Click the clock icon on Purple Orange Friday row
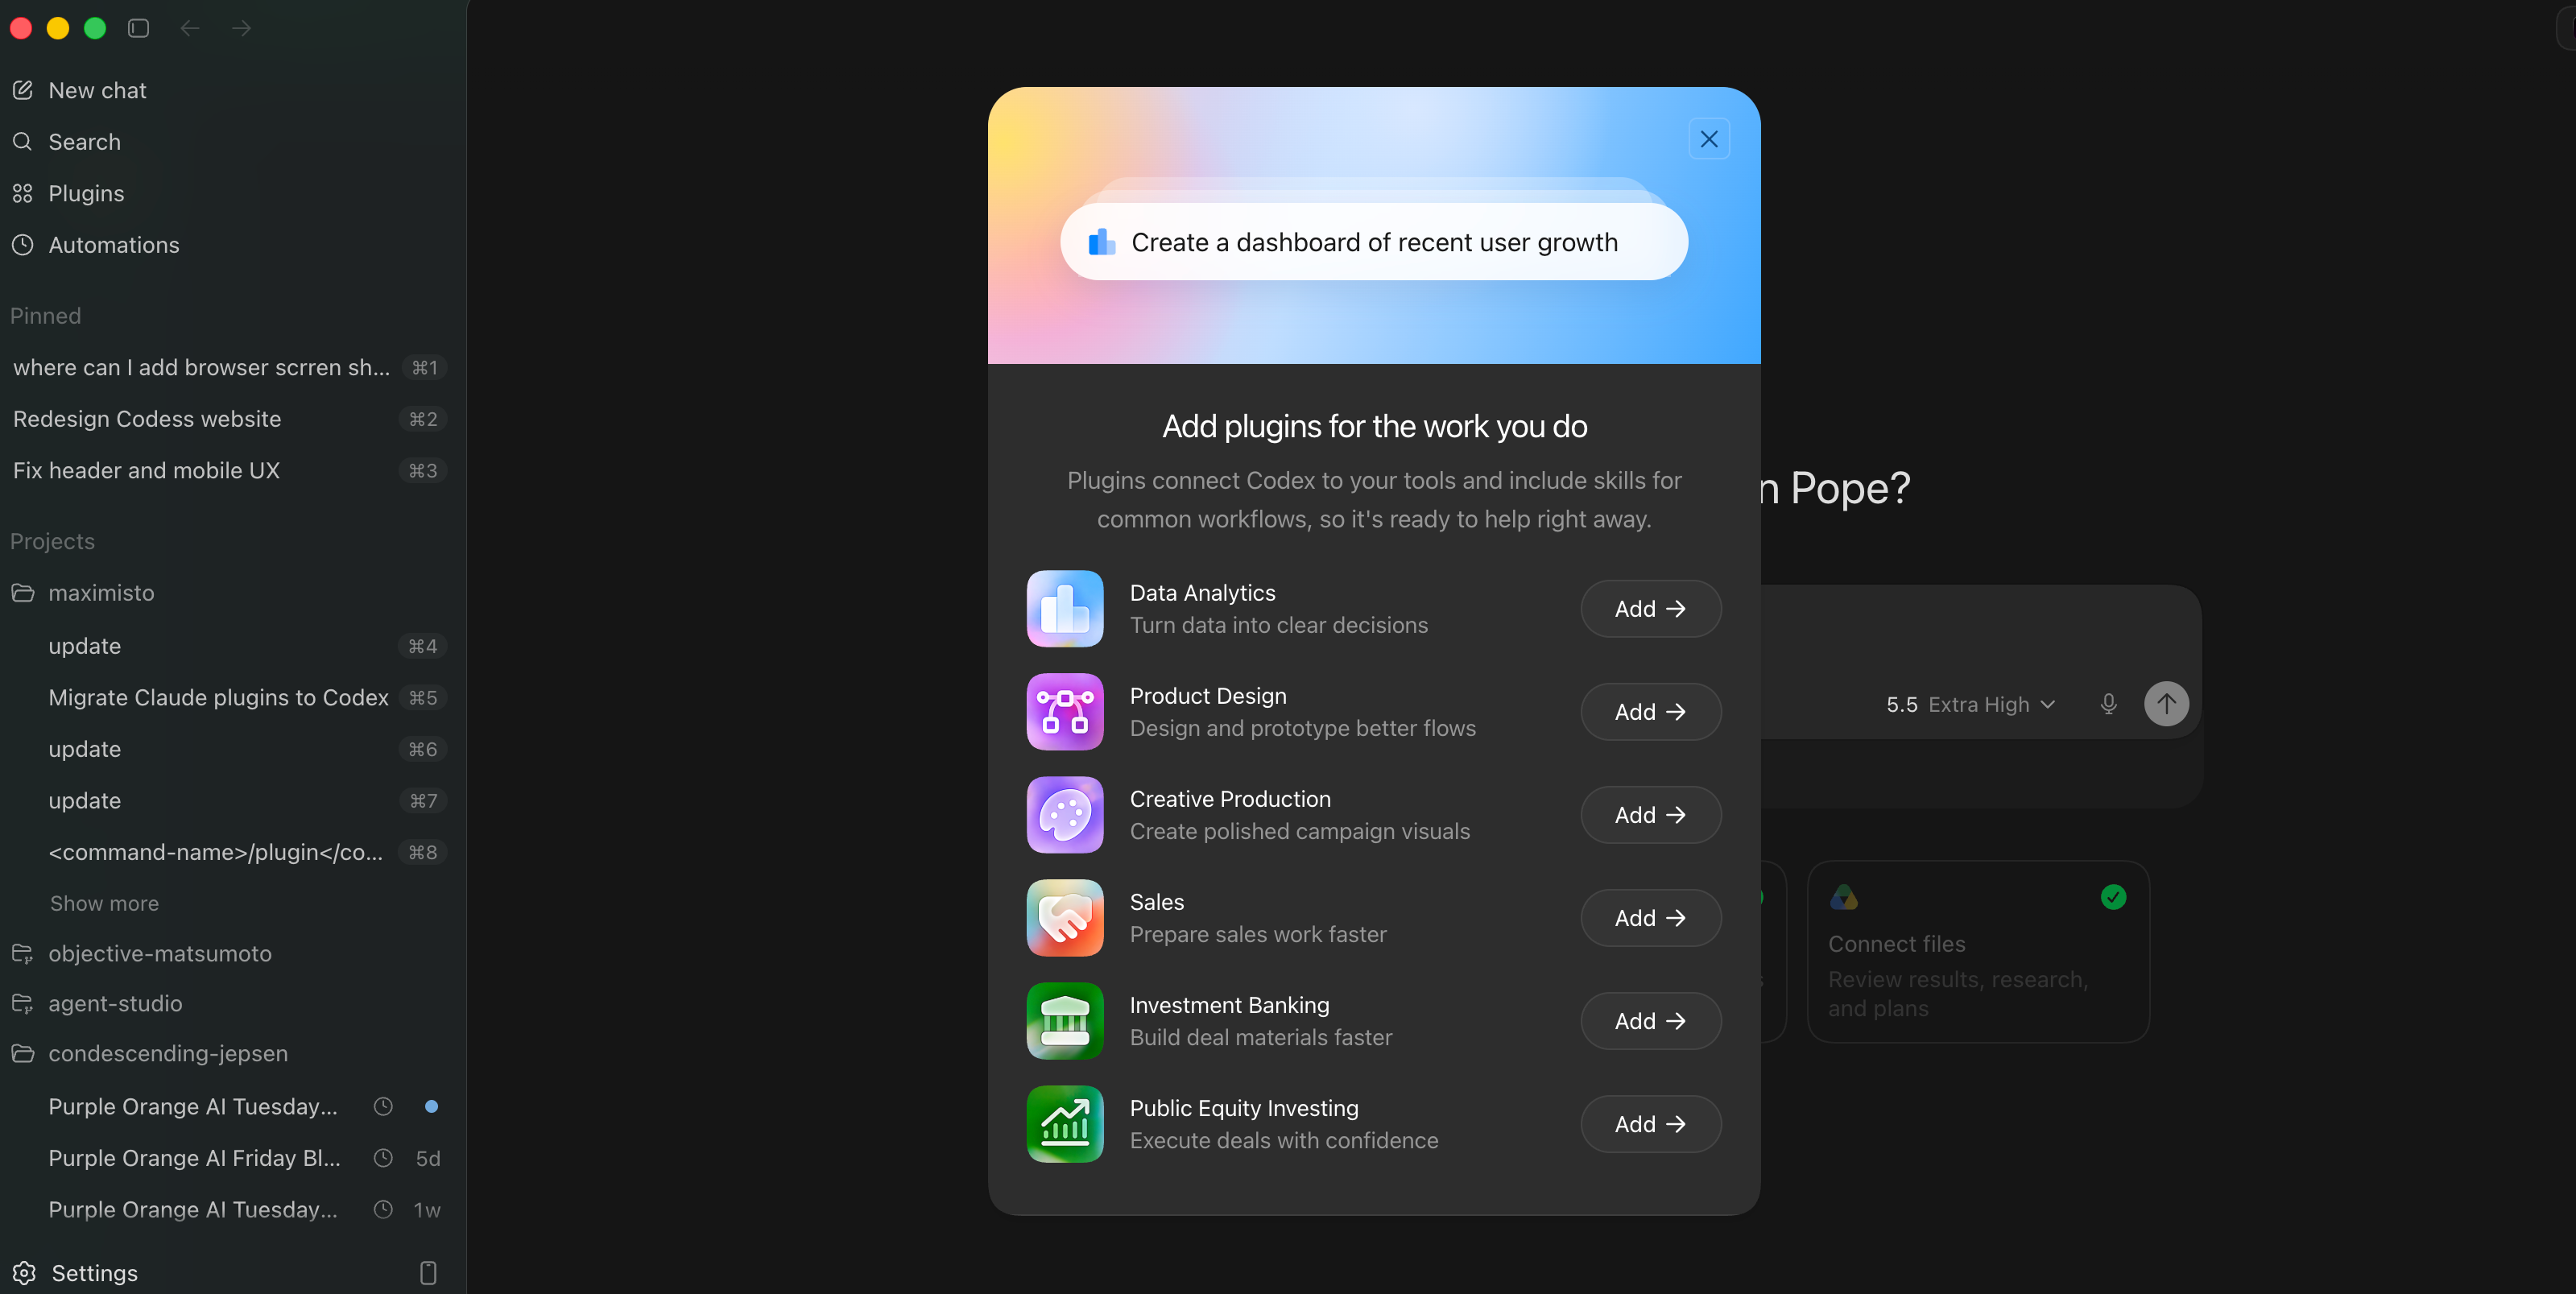Image resolution: width=2576 pixels, height=1294 pixels. [x=383, y=1158]
